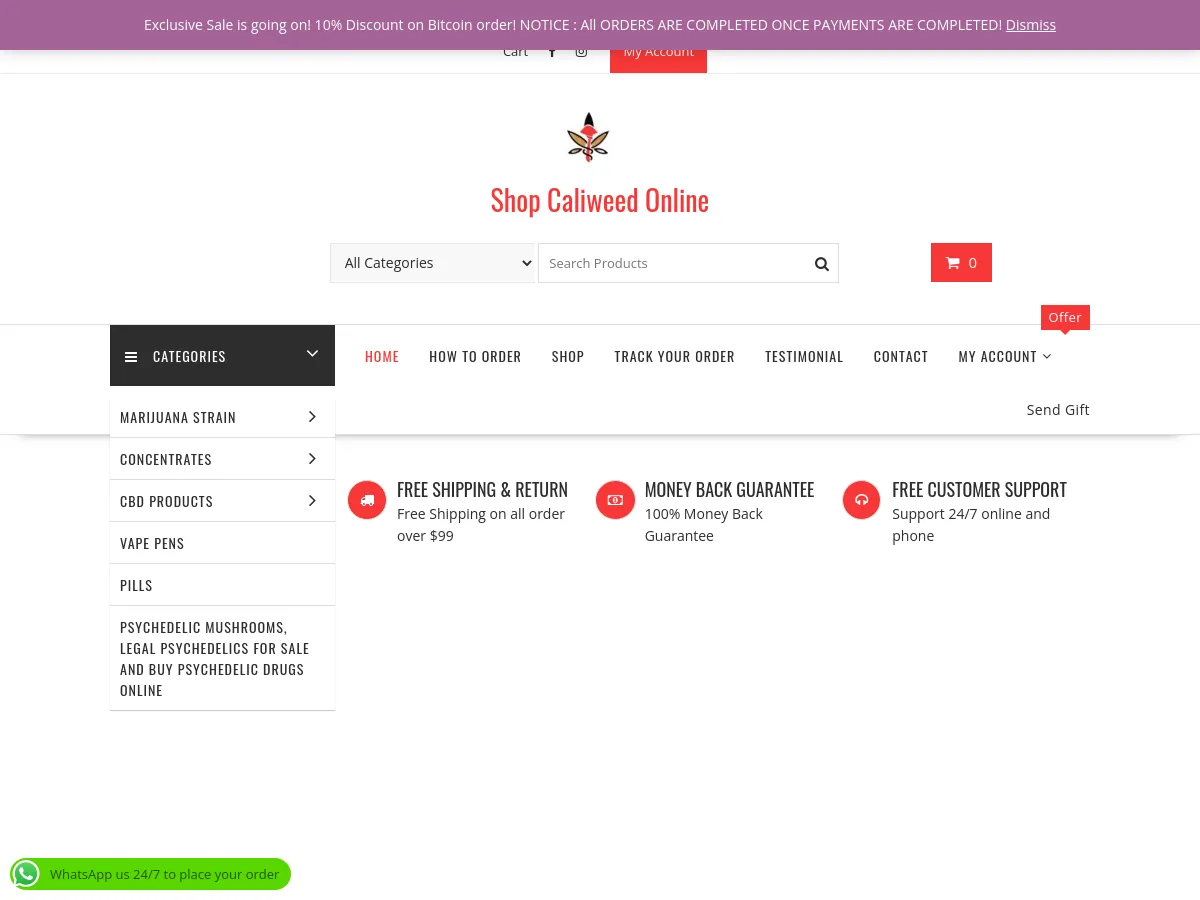Click the search magnifier icon
1200x900 pixels.
click(x=821, y=263)
